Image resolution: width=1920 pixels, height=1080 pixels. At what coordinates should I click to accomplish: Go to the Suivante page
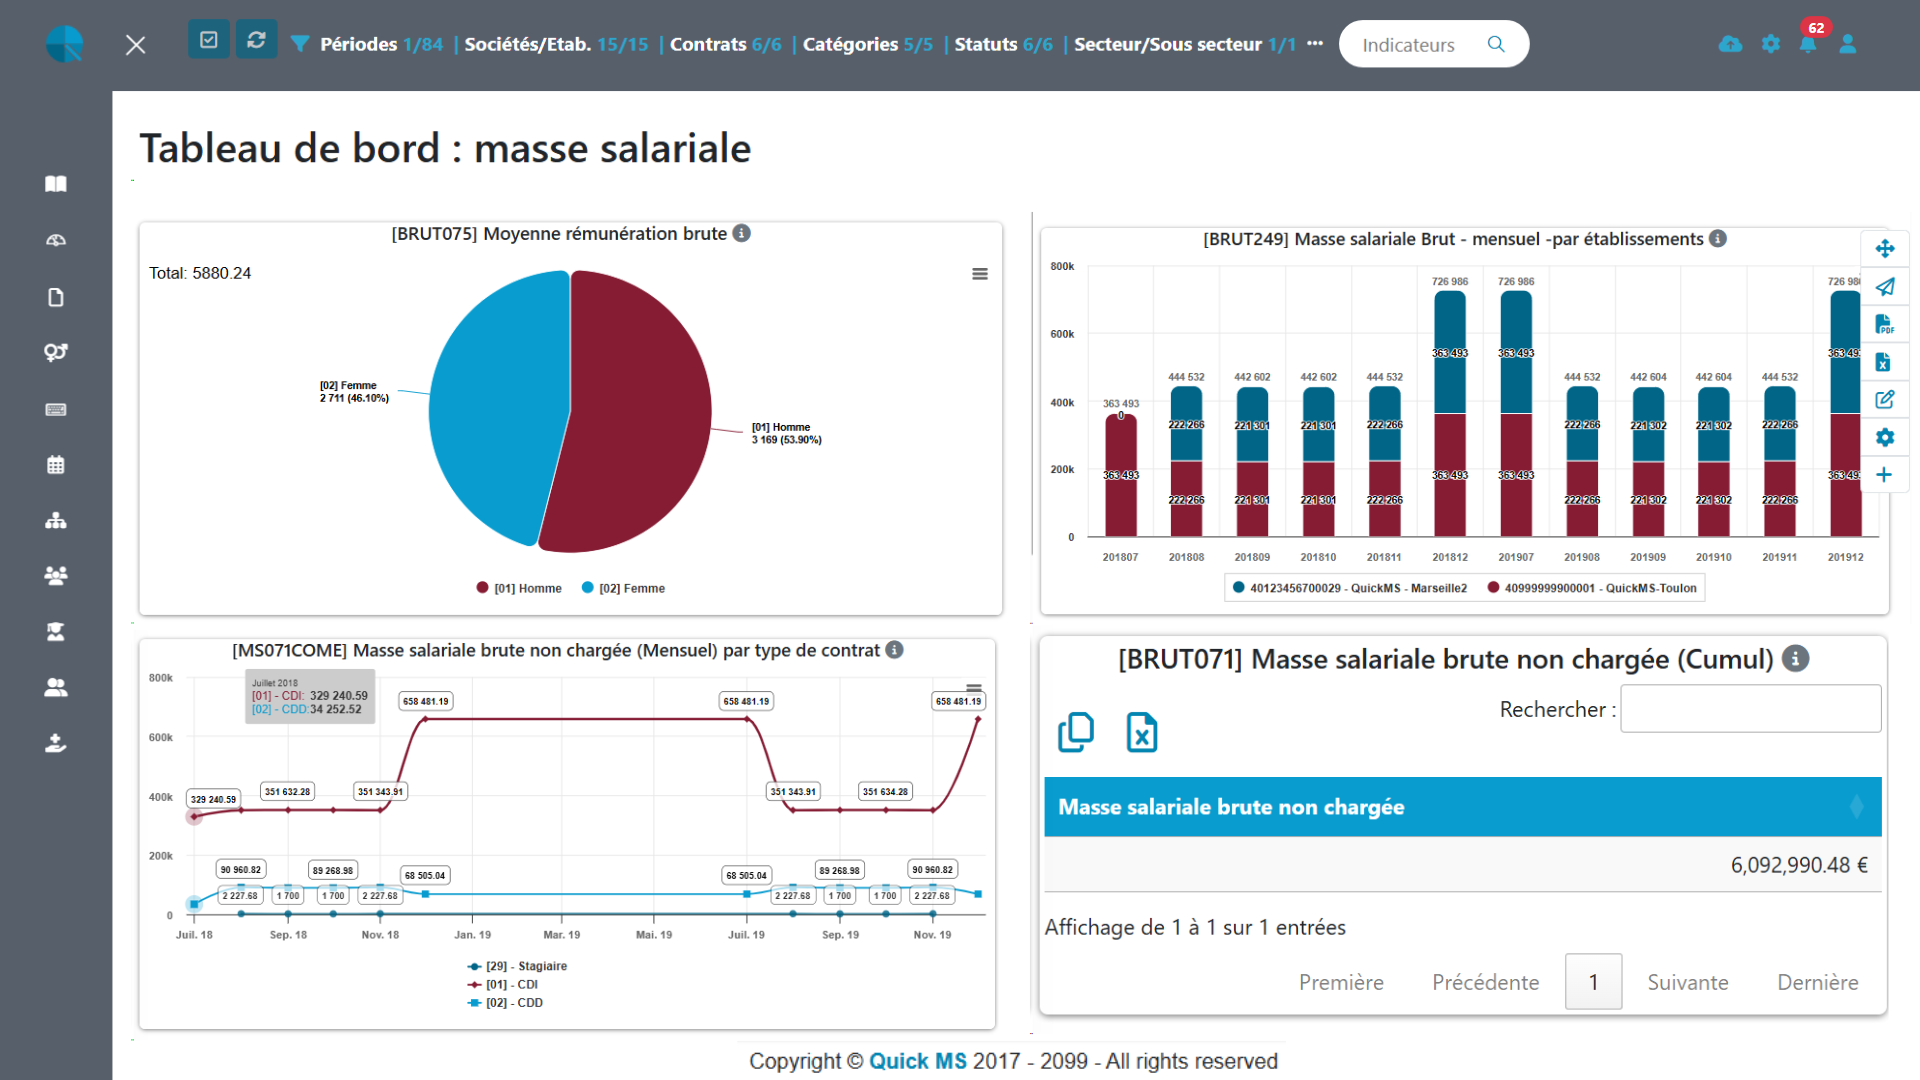pos(1687,982)
